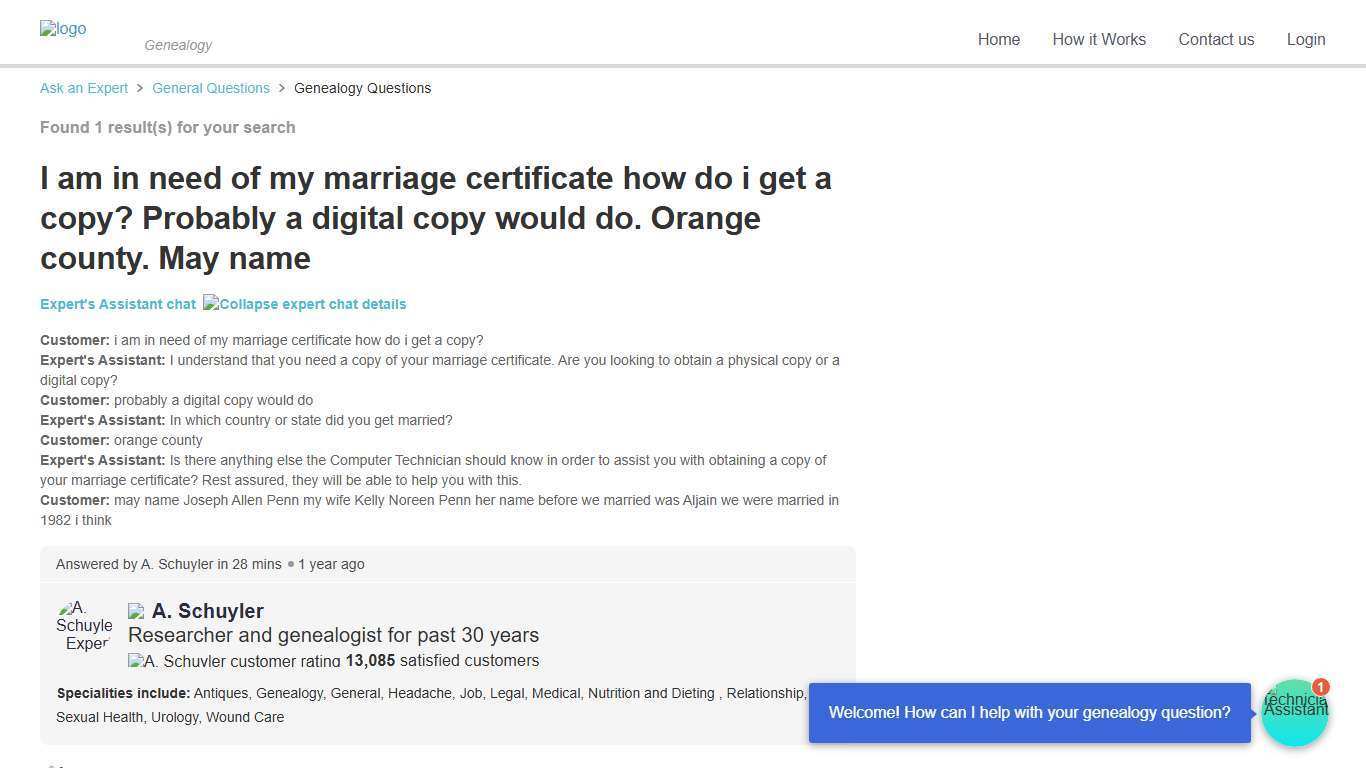The width and height of the screenshot is (1366, 768).
Task: Click A. Schuyler's expert avatar image
Action: pyautogui.click(x=86, y=625)
